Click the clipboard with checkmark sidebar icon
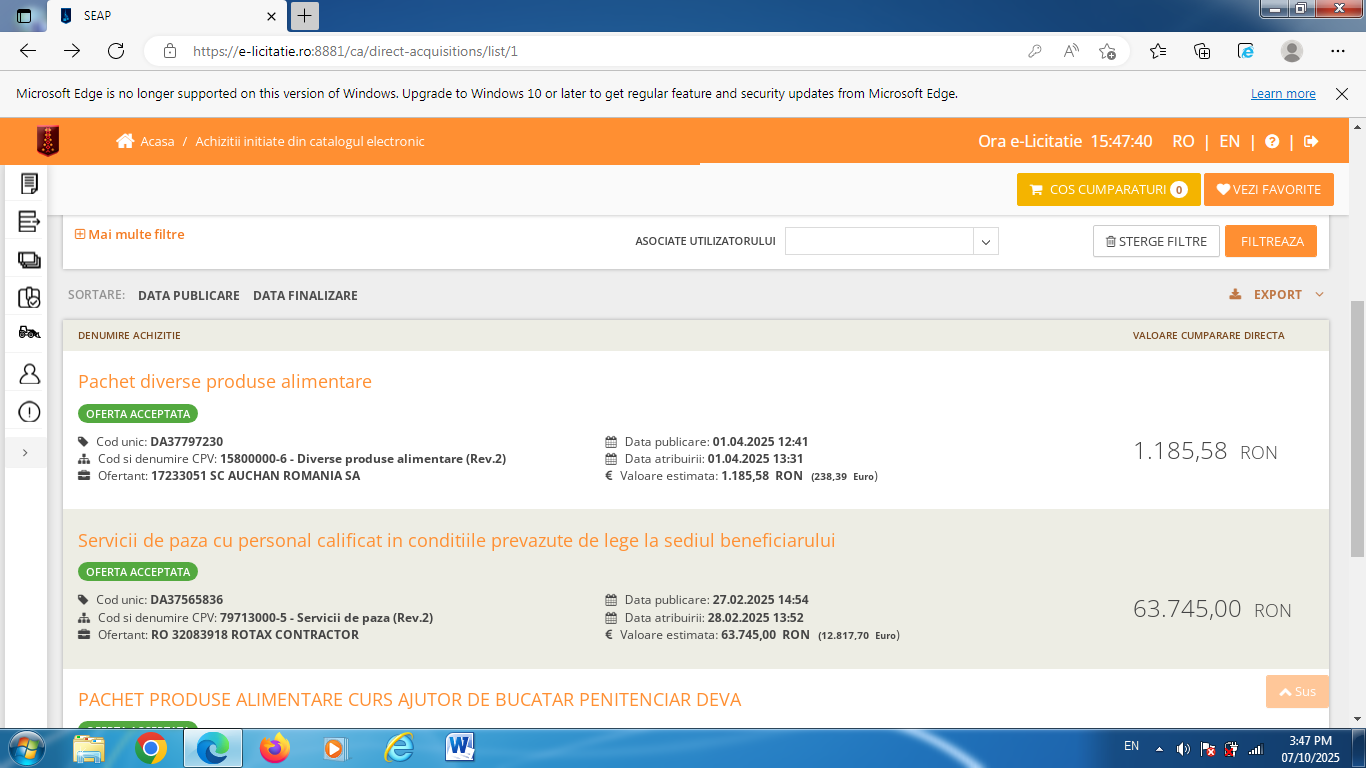Image resolution: width=1366 pixels, height=768 pixels. tap(29, 297)
